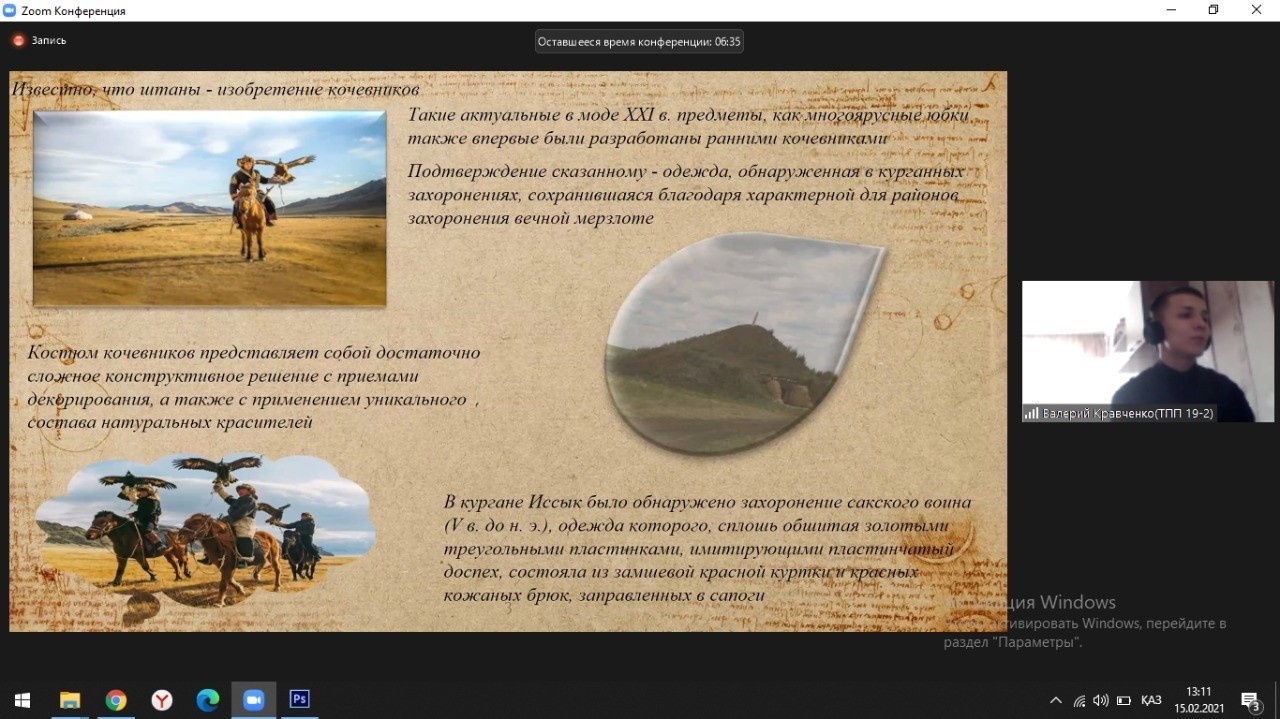Check battery status in system tray
The width and height of the screenshot is (1280, 719).
1123,700
